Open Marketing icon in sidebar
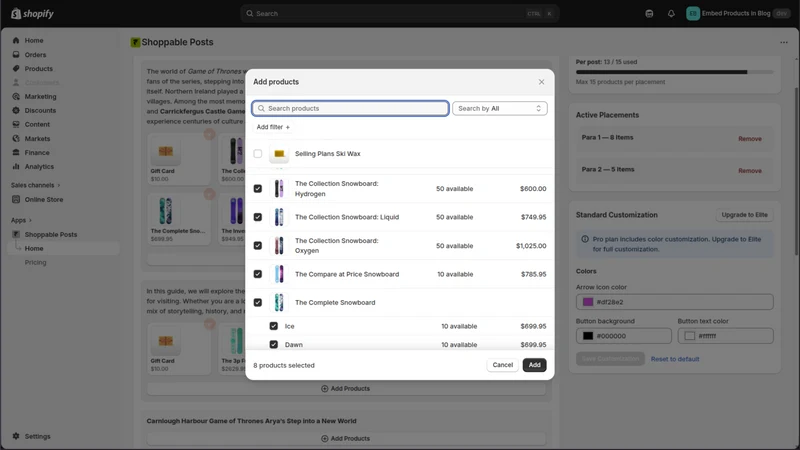This screenshot has width=800, height=450. 16,96
